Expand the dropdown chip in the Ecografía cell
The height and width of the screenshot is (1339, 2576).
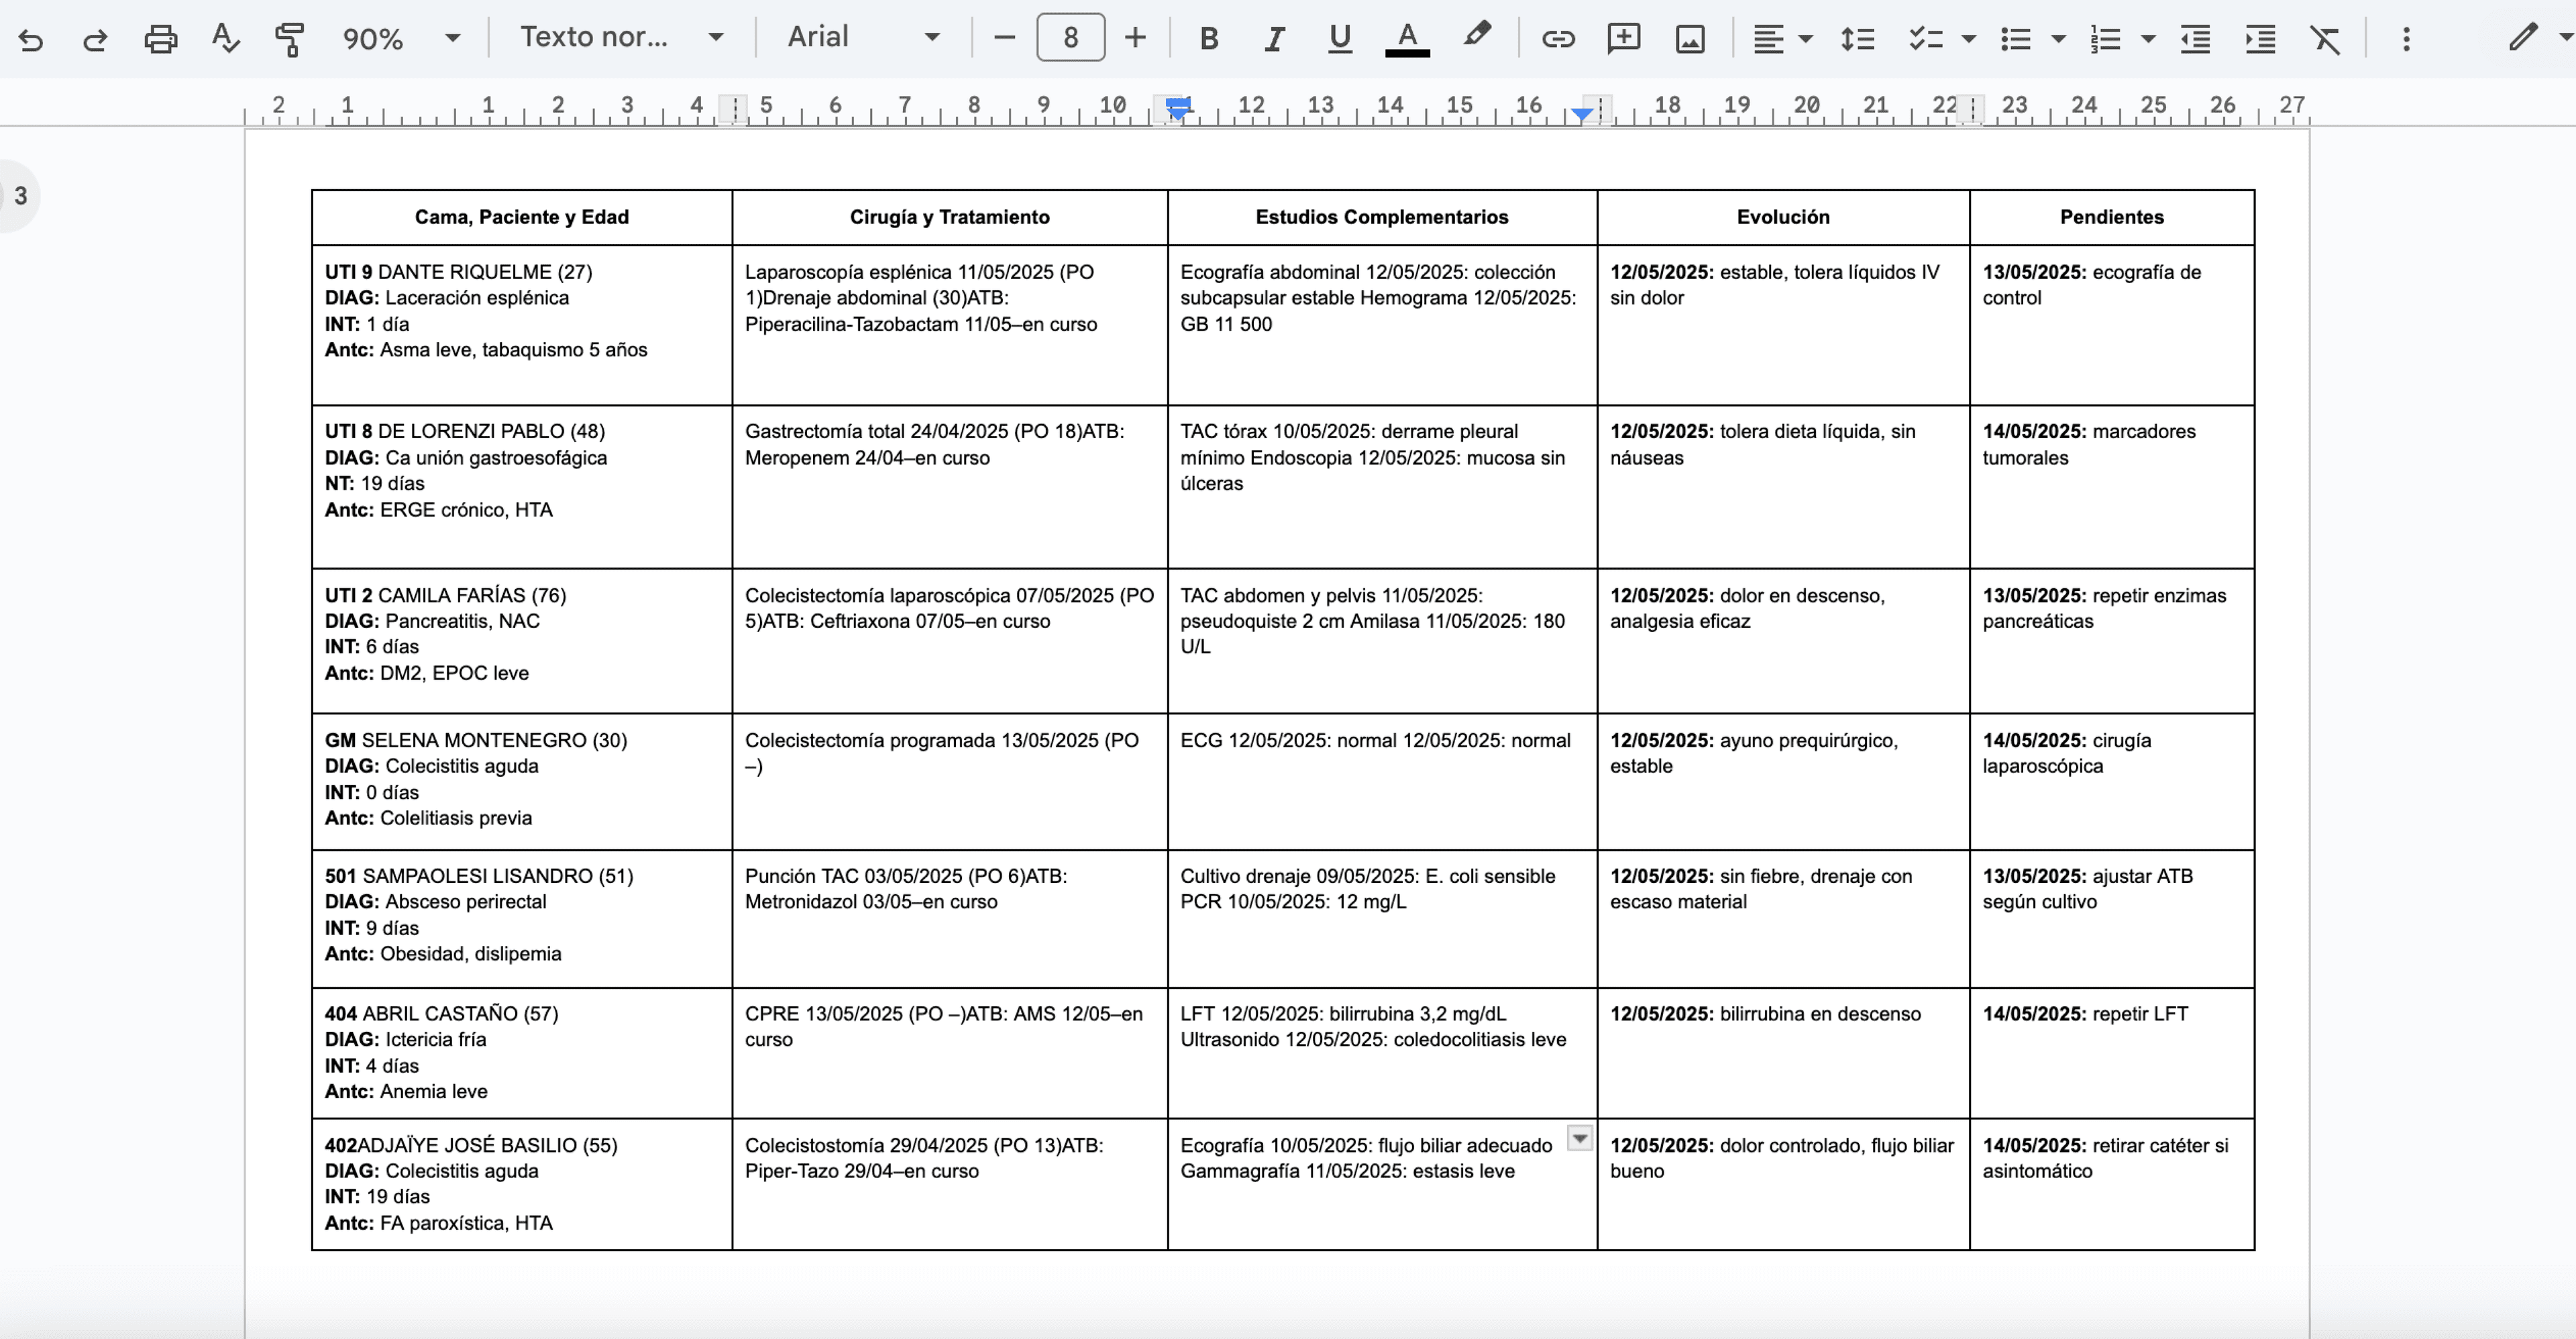tap(1579, 1139)
